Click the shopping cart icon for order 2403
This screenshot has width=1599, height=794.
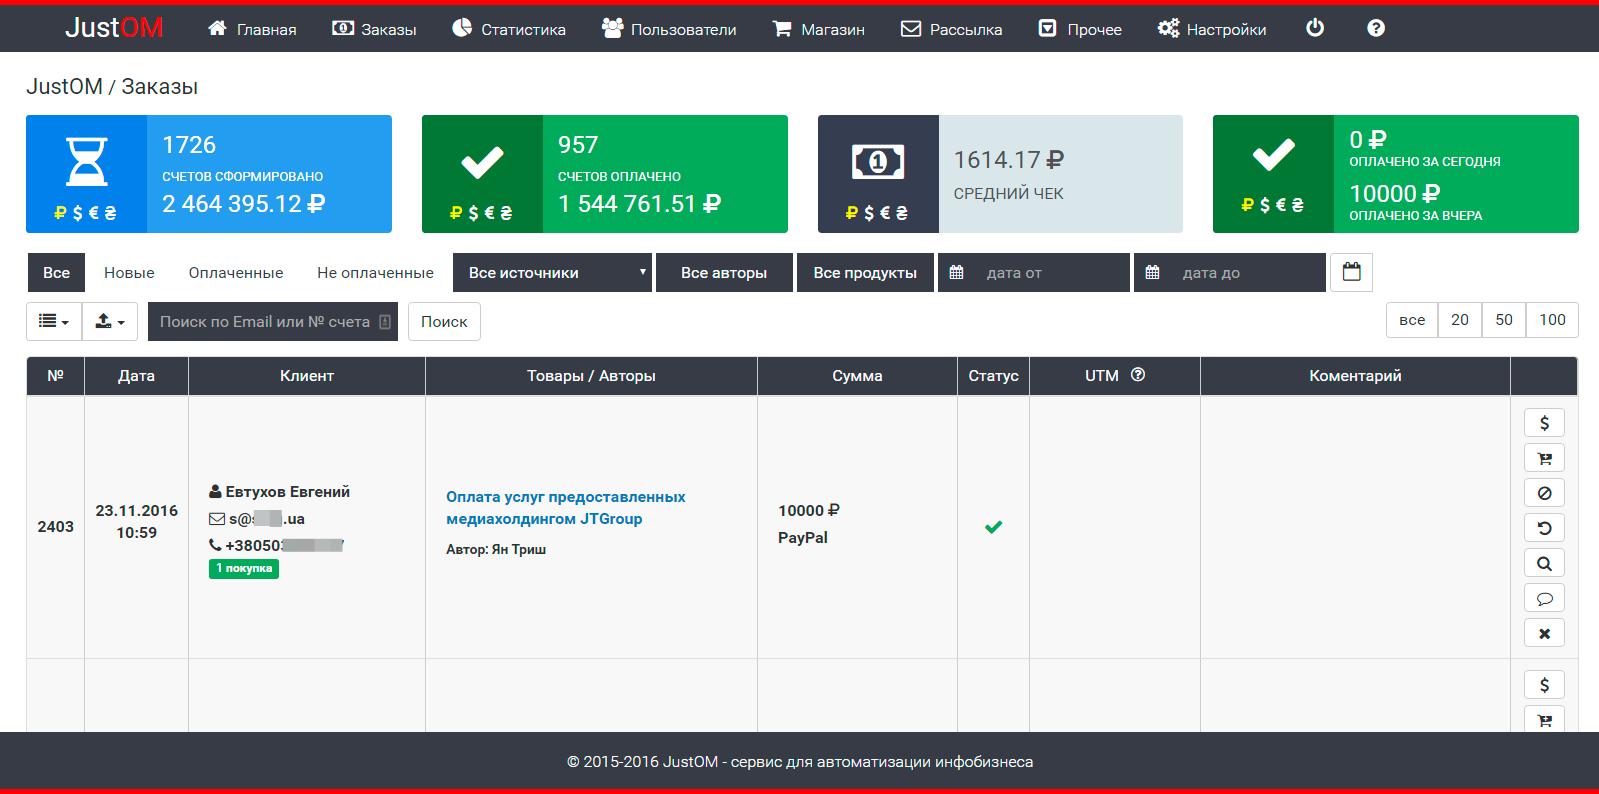(1544, 458)
